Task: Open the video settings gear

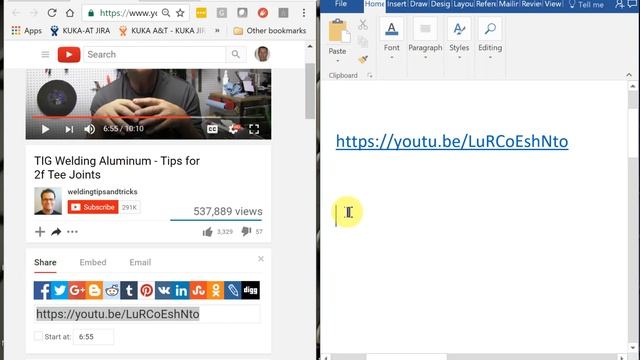Action: pyautogui.click(x=234, y=129)
